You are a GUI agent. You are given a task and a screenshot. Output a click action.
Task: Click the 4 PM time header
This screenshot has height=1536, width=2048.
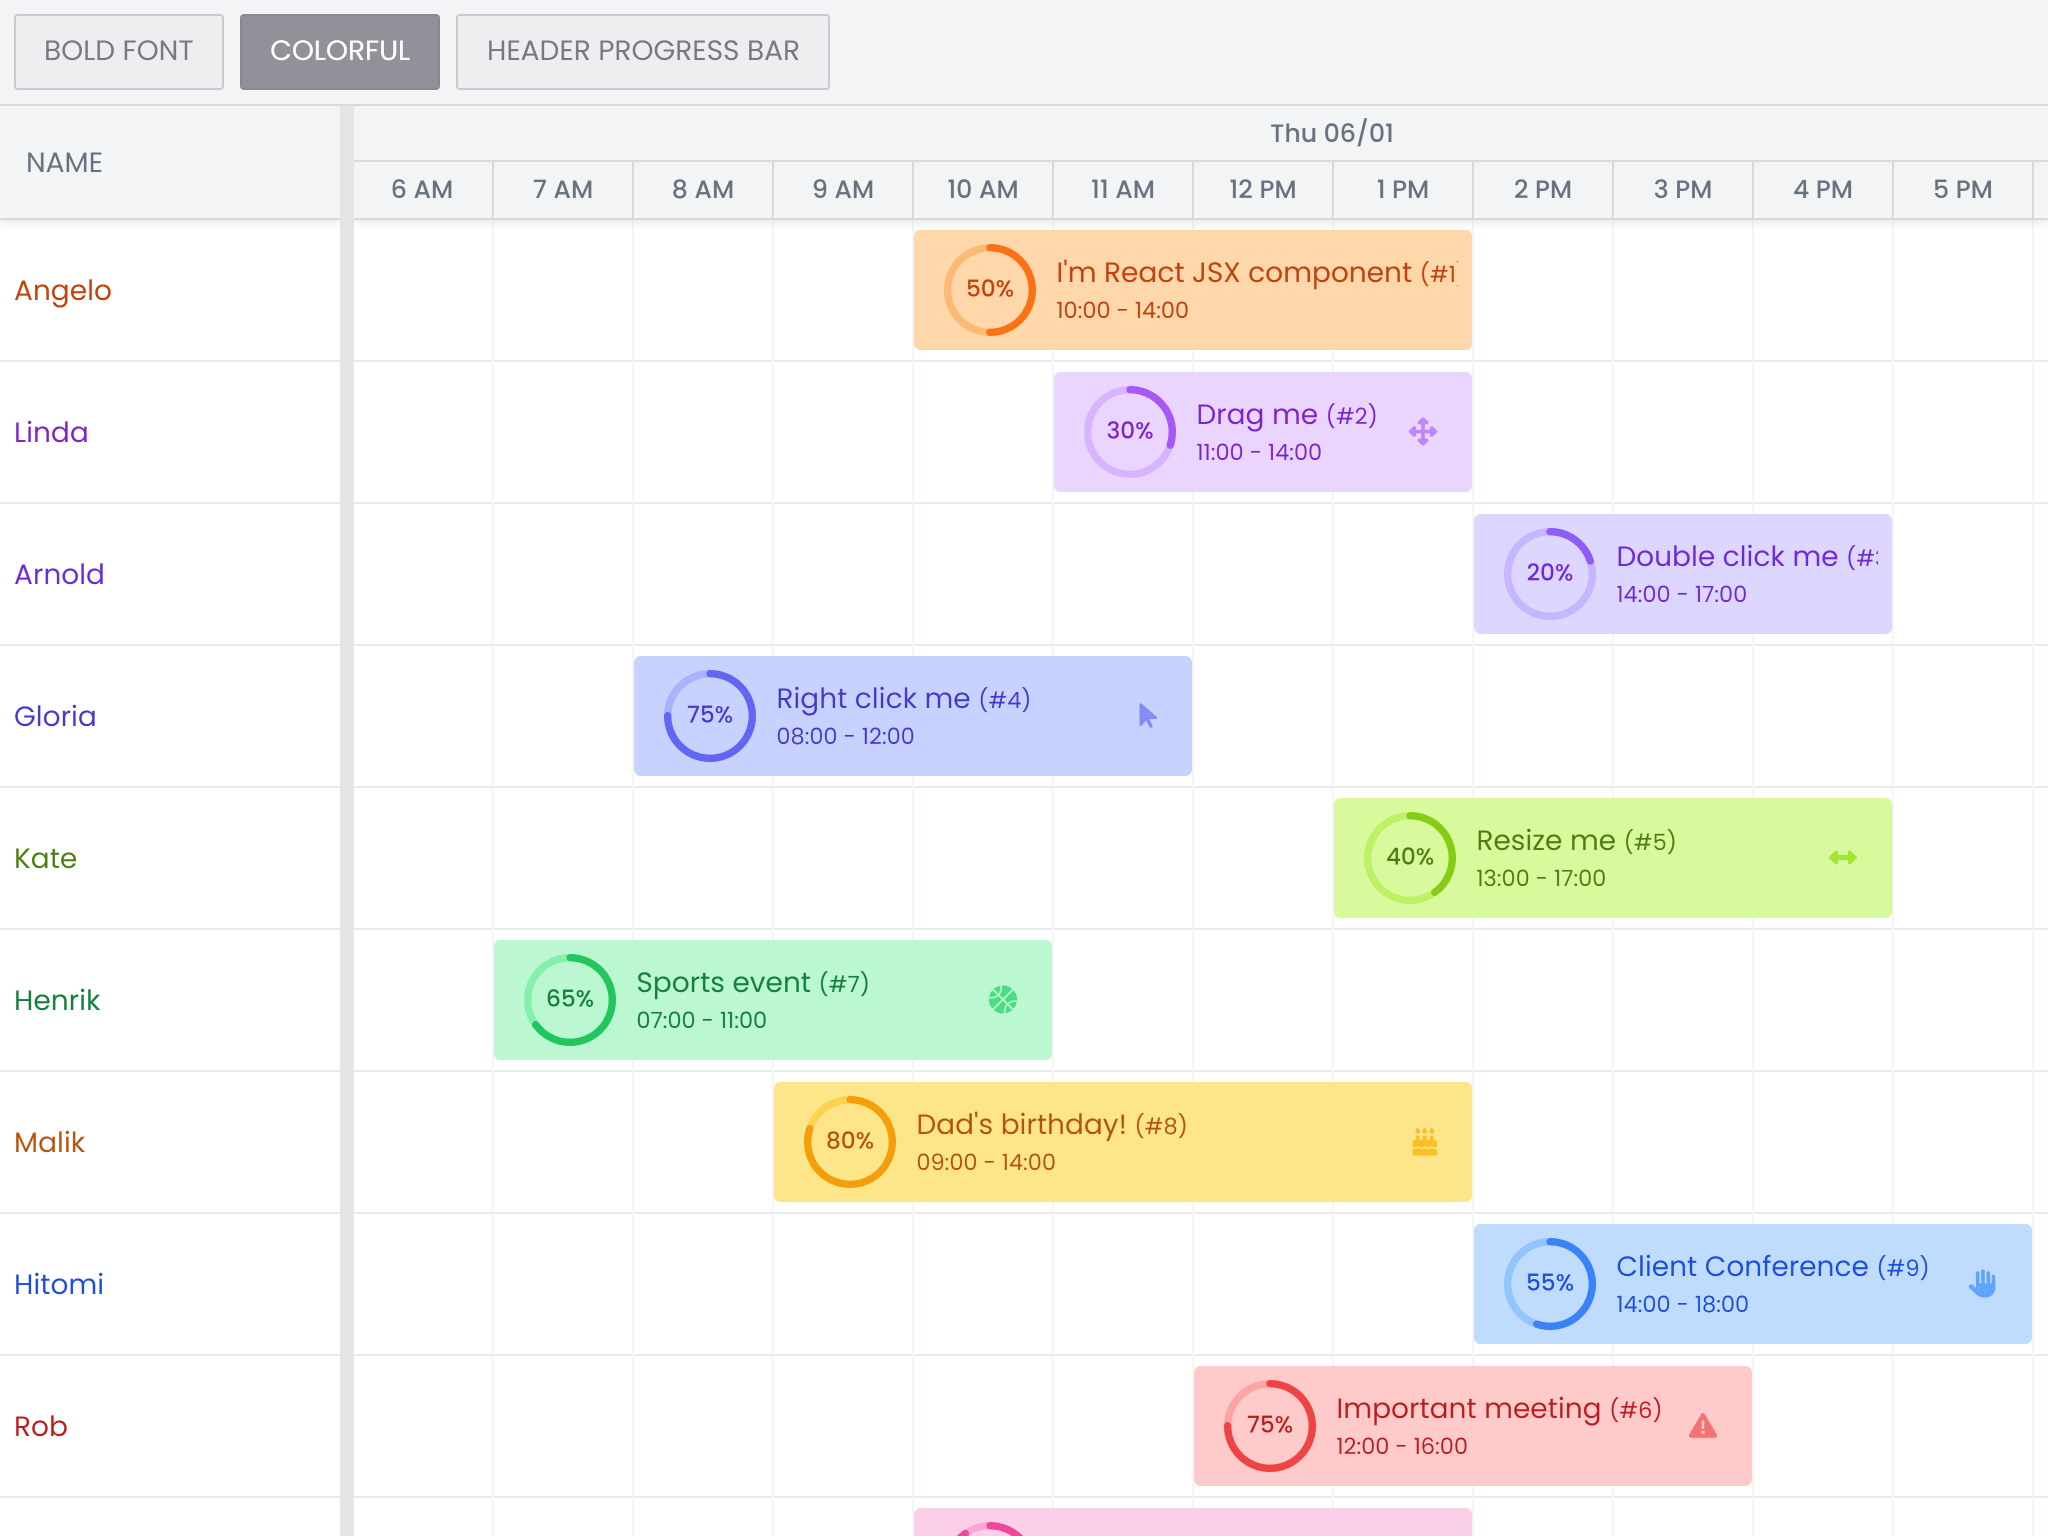pyautogui.click(x=1823, y=190)
